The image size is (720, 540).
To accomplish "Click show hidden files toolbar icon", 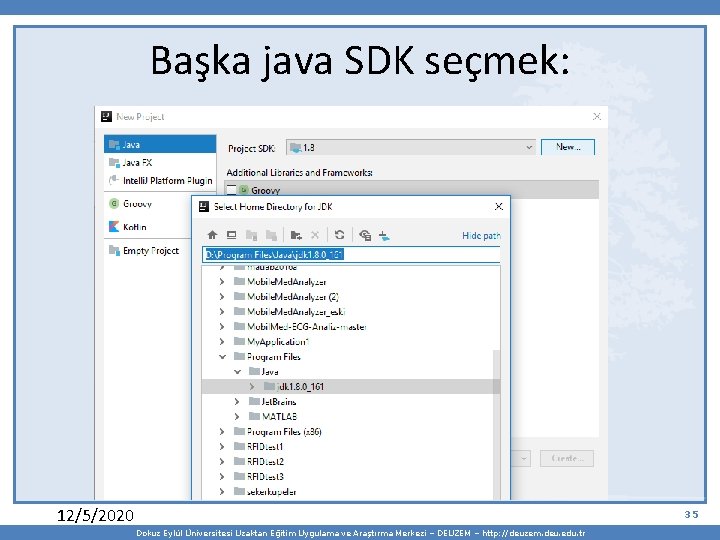I will [365, 235].
